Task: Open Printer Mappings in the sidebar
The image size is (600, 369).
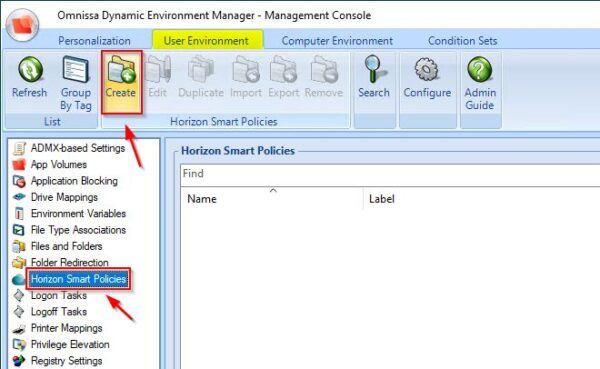Action: tap(67, 328)
